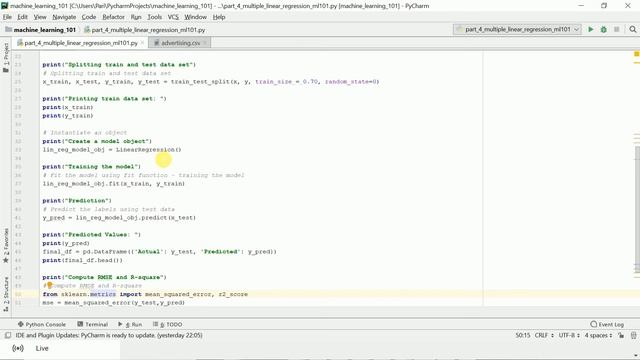640x360 pixels.
Task: Open the VCS menu
Action: point(173,17)
